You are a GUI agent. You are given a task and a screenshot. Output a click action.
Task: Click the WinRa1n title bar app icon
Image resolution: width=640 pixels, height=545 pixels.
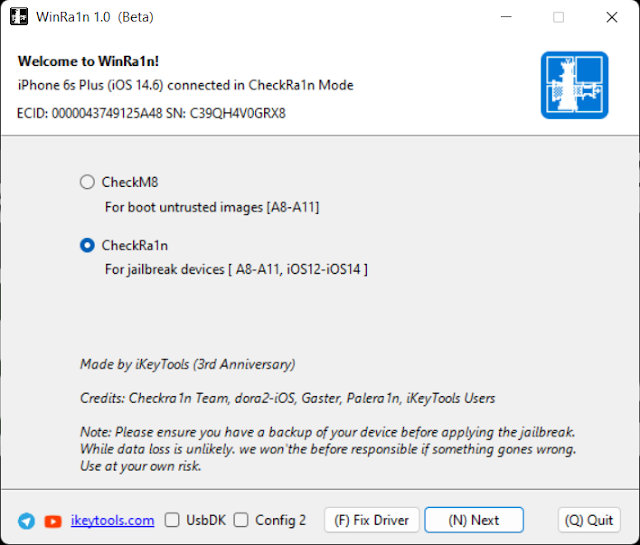tap(19, 17)
